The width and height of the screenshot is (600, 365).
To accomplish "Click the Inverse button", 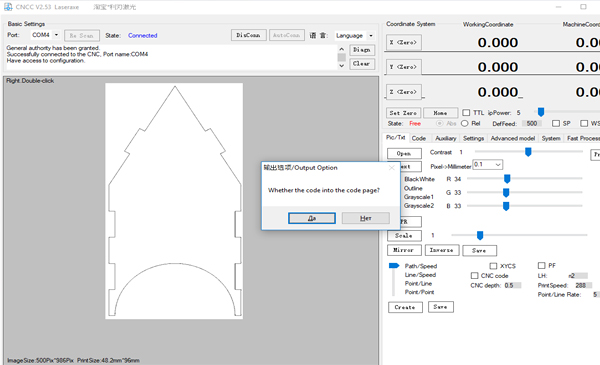I will point(442,250).
